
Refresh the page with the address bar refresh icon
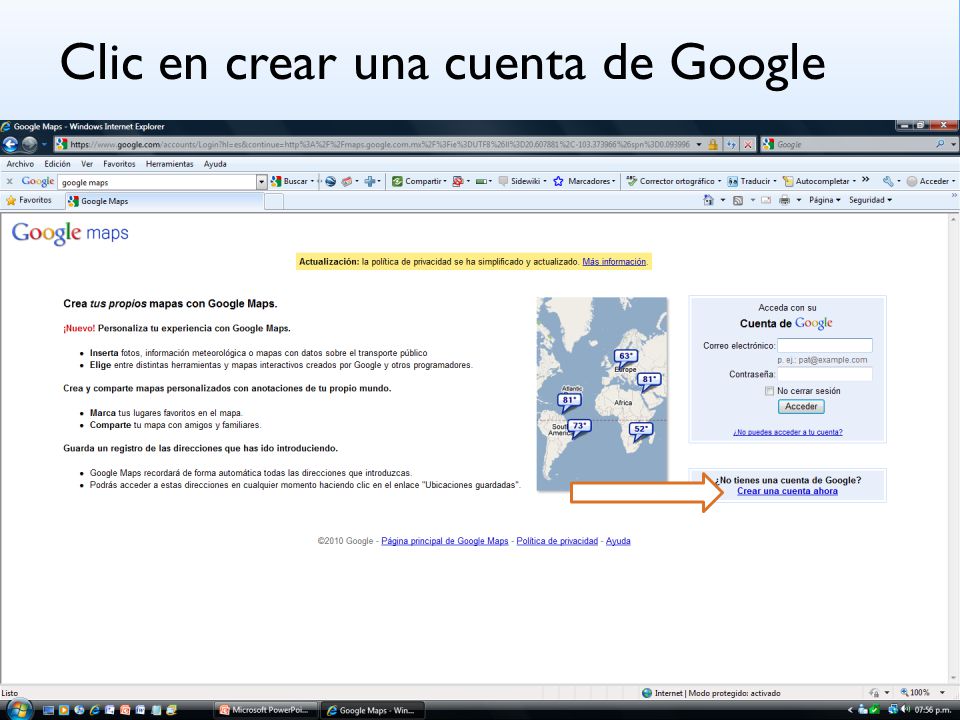pyautogui.click(x=731, y=144)
